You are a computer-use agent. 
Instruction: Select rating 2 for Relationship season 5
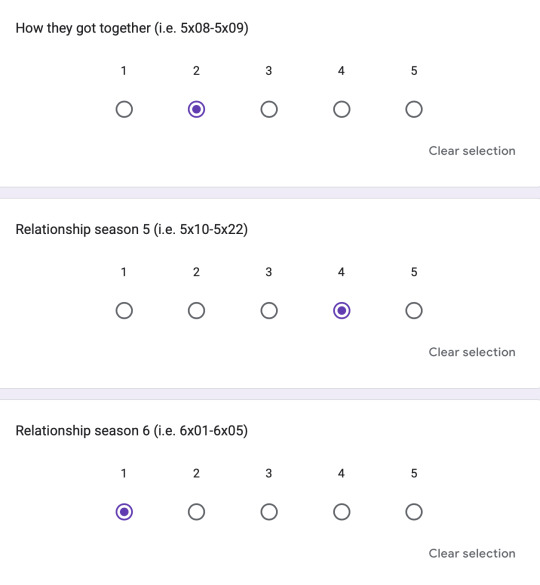point(196,310)
